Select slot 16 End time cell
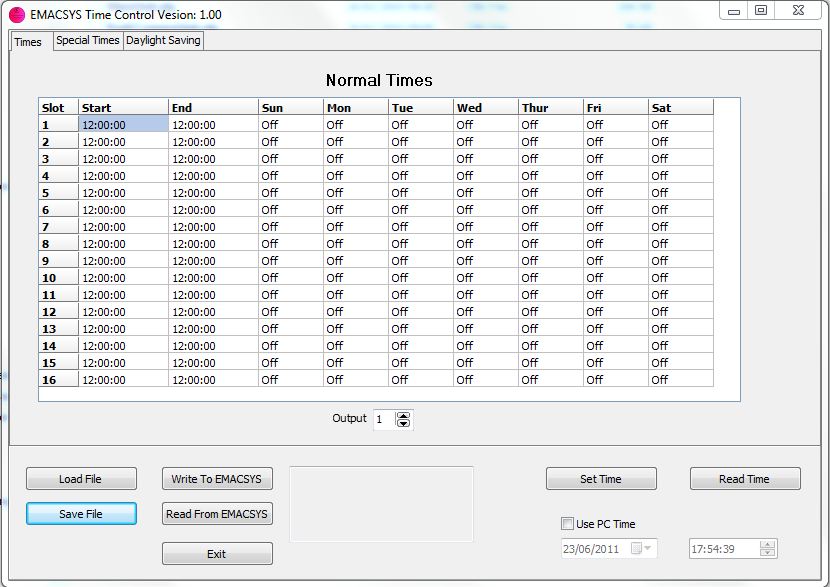Viewport: 830px width, 587px height. point(212,380)
